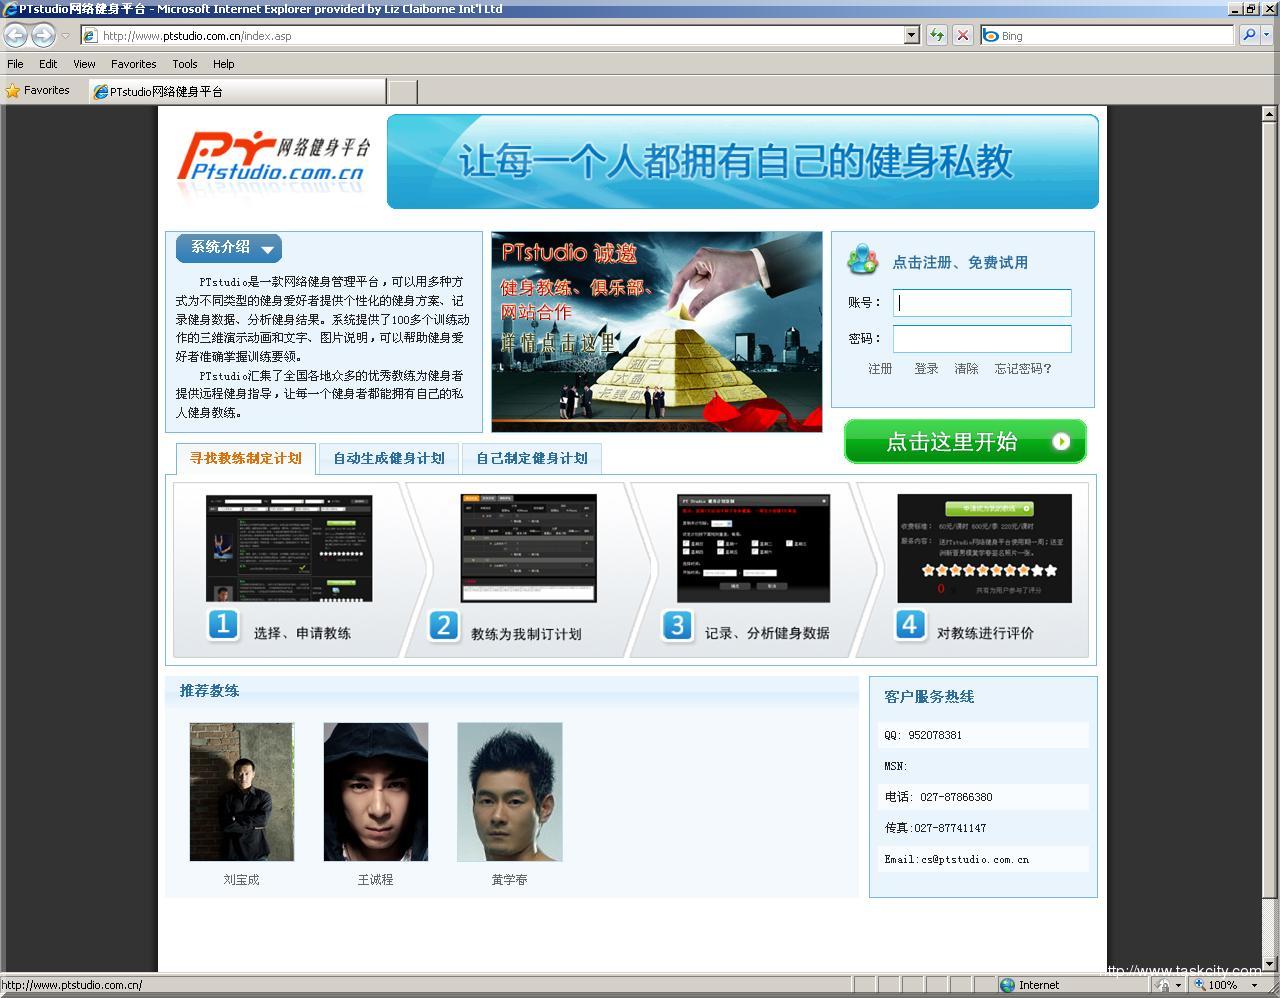This screenshot has height=998, width=1280.
Task: Click 忘记密码？ link
Action: (x=1023, y=369)
